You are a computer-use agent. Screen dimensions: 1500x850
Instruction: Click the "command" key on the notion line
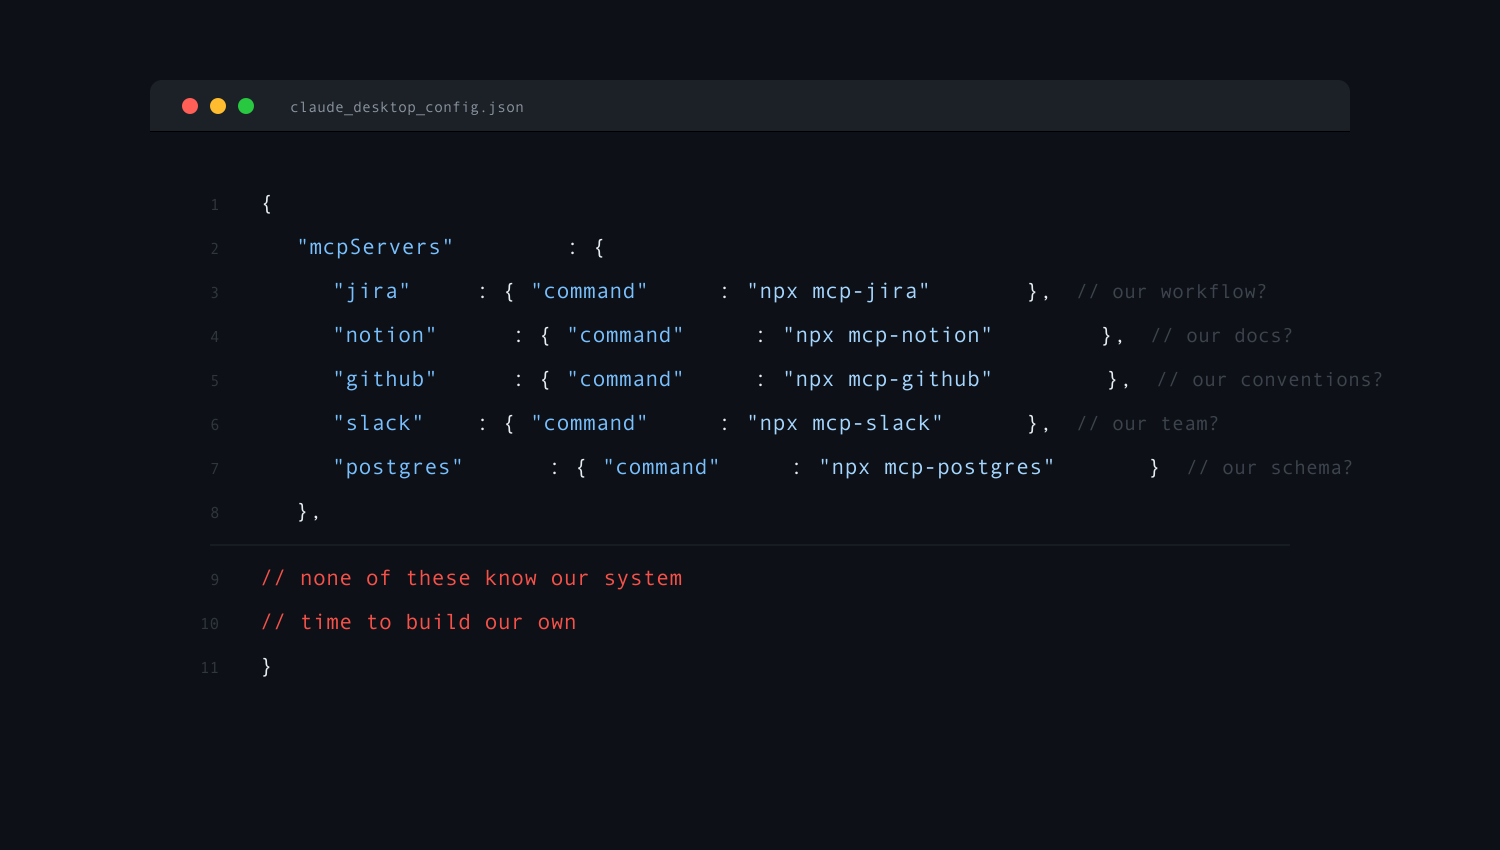[625, 336]
